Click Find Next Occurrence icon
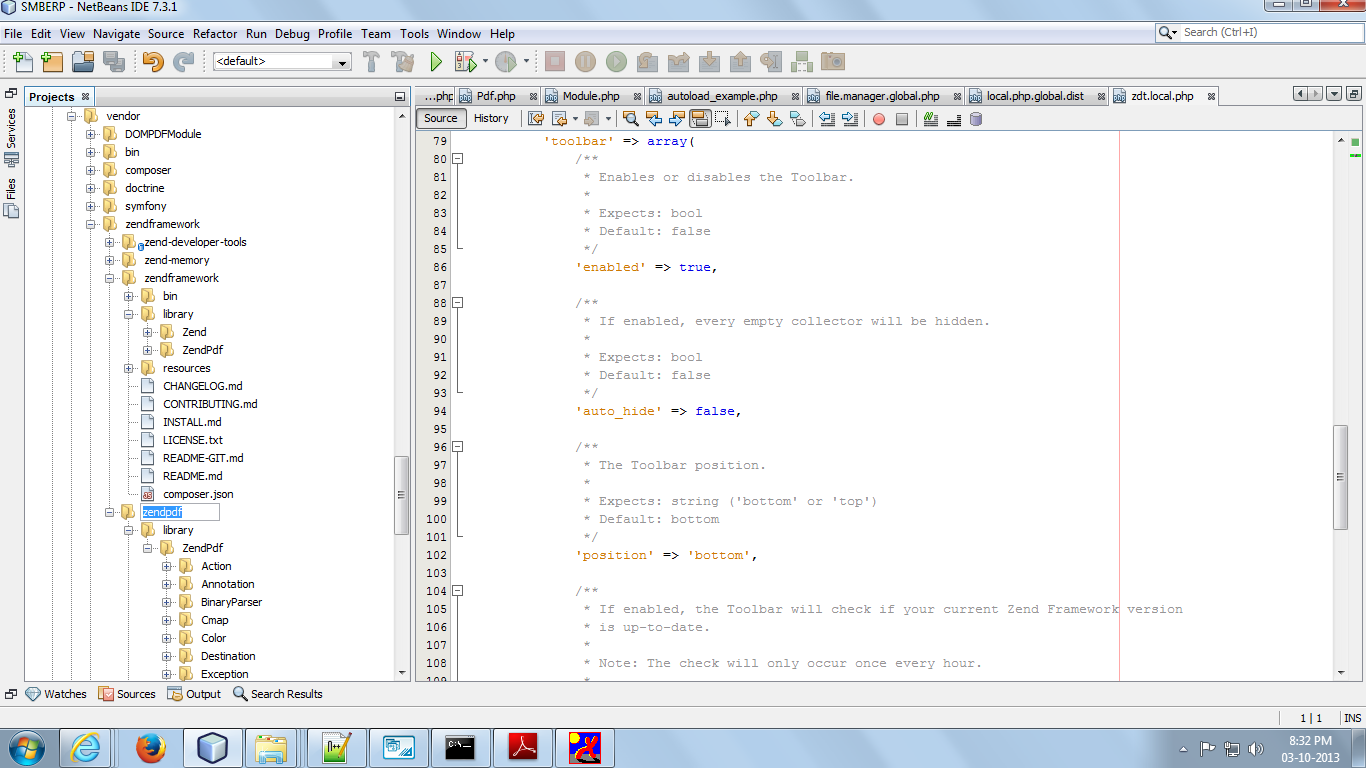This screenshot has width=1366, height=768. [x=677, y=119]
